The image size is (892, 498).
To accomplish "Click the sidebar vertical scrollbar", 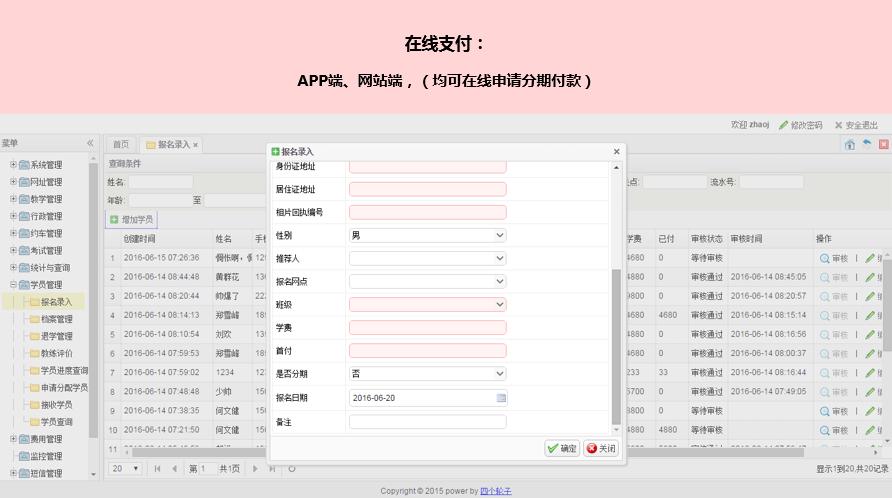I will [93, 300].
